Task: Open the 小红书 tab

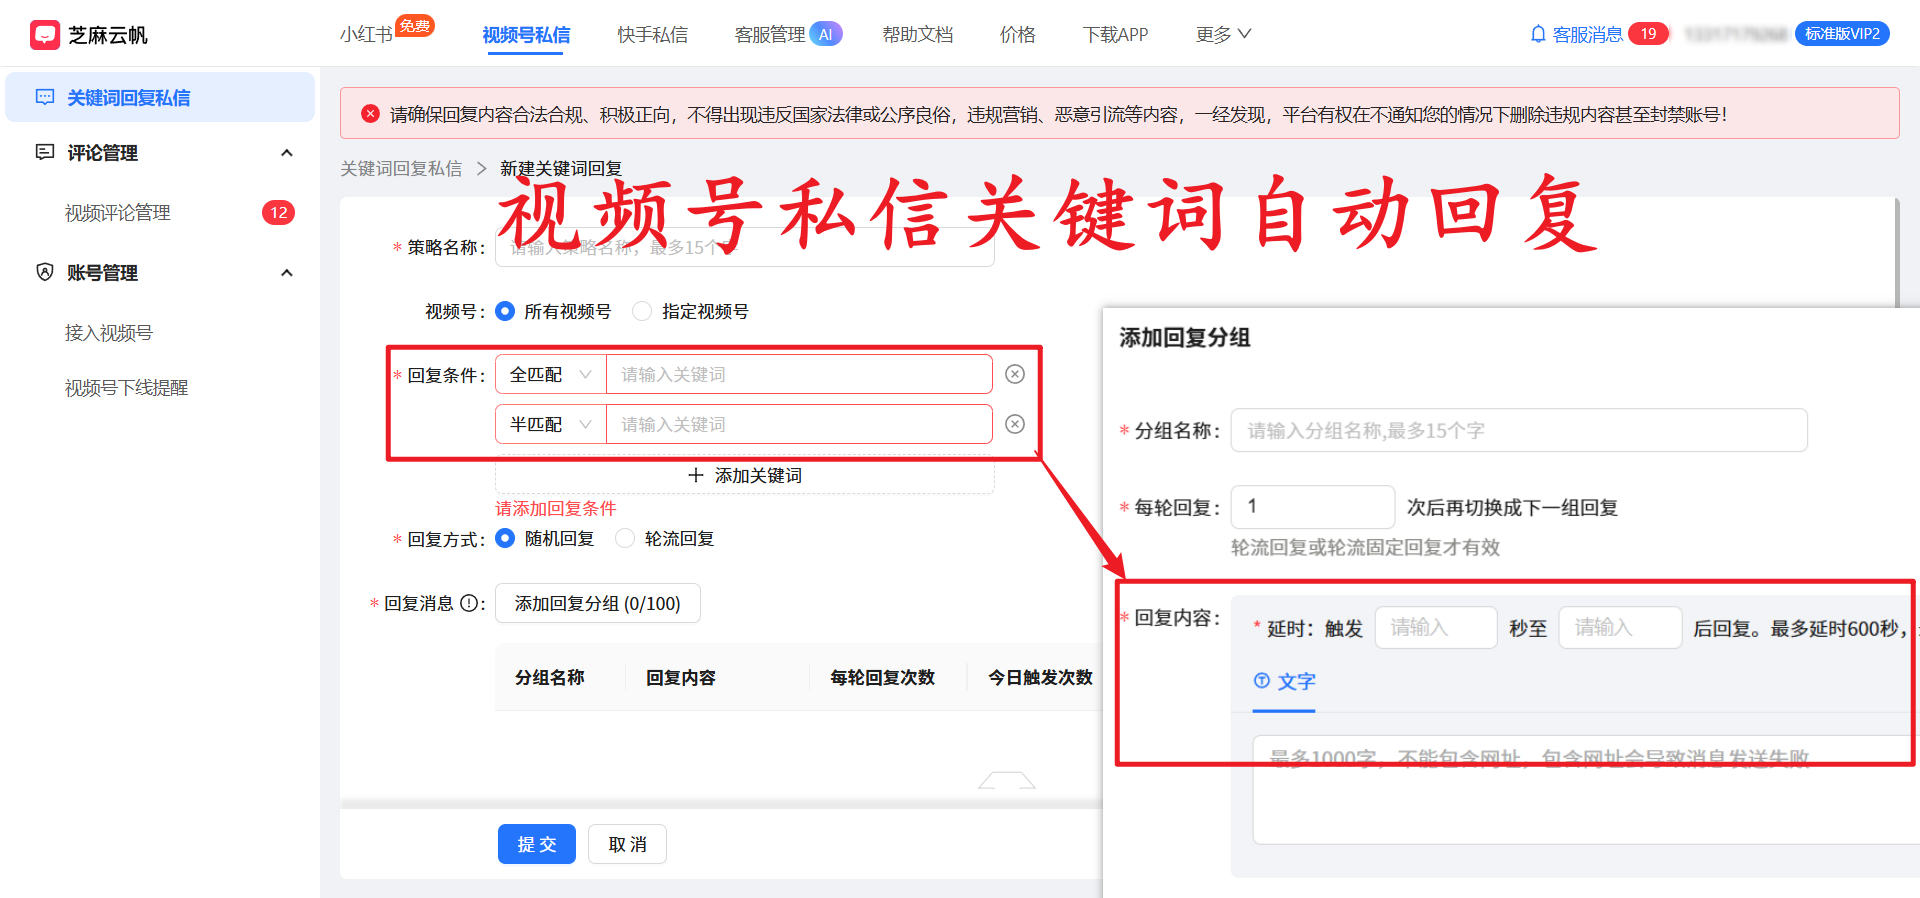Action: (x=366, y=35)
